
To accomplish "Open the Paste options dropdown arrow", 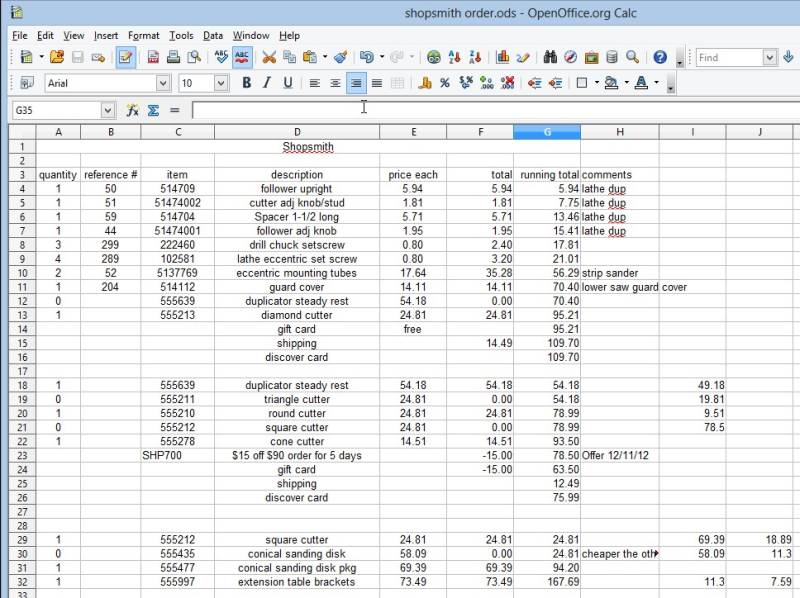I will [325, 57].
